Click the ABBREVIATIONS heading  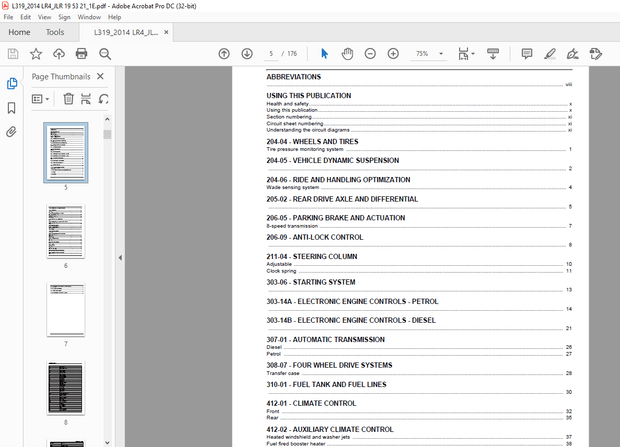click(293, 77)
